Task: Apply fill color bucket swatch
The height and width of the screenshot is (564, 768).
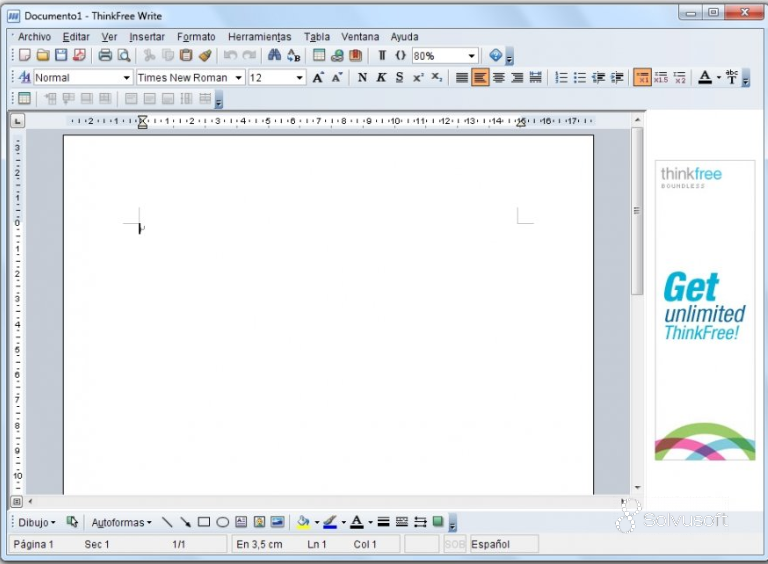Action: 304,522
